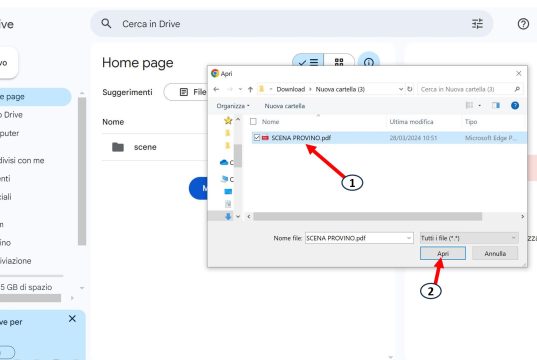Go up one folder level in dialog
Viewport: 537px width, 360px height.
250,89
